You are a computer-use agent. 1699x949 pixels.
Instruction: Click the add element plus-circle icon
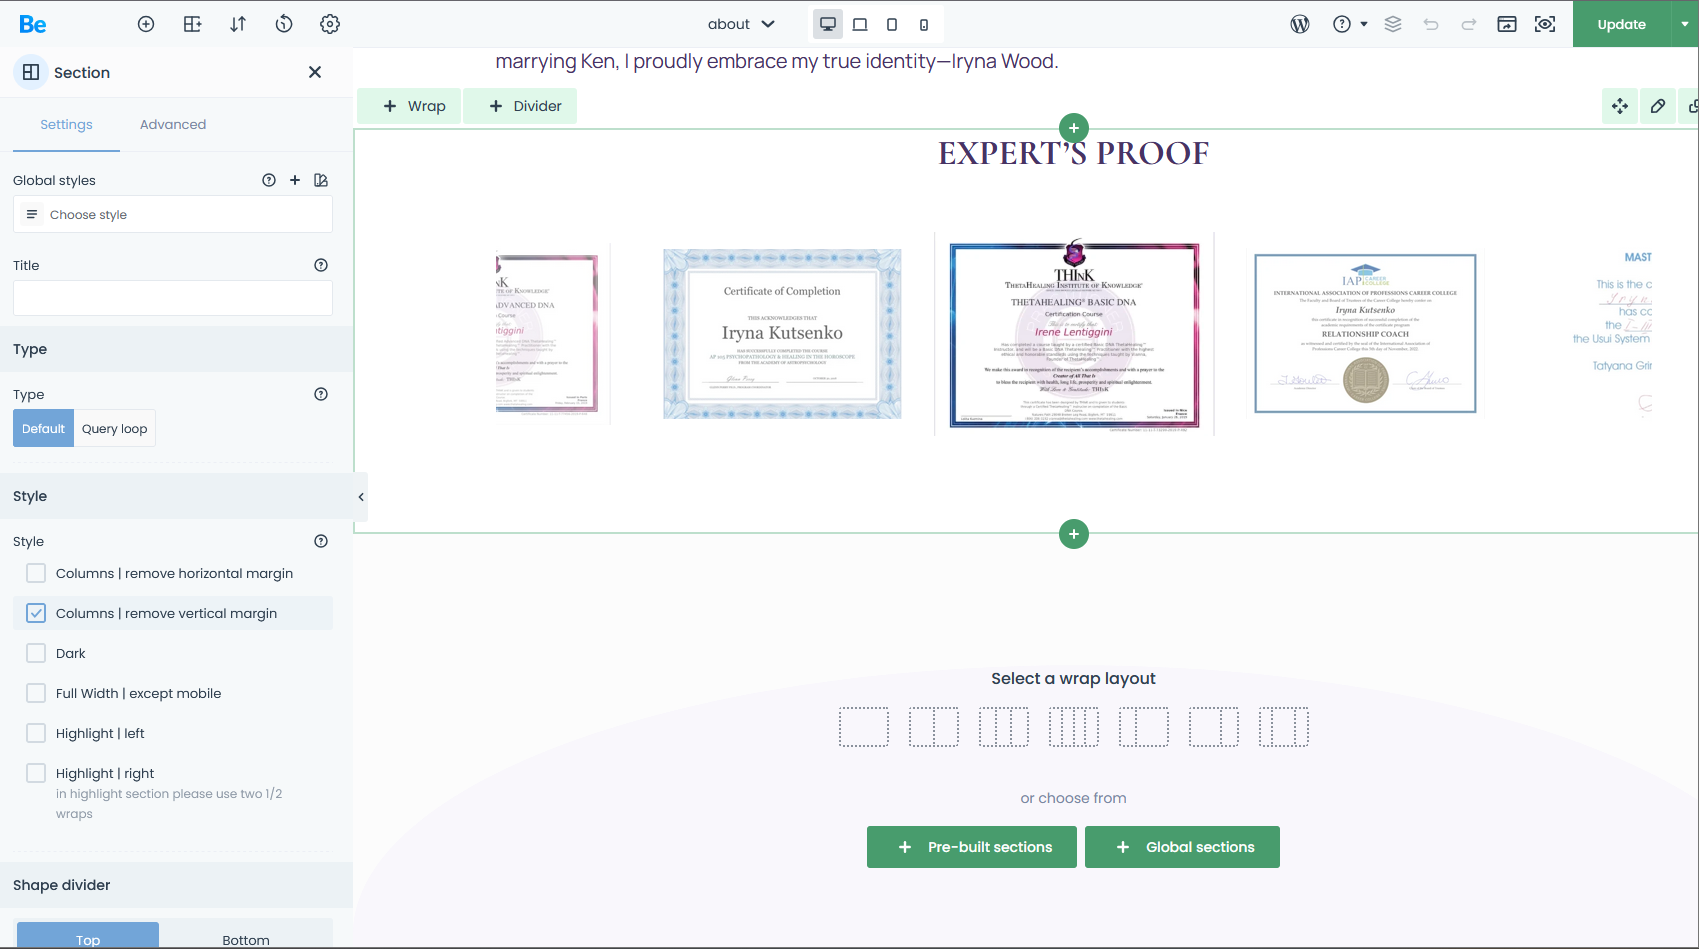pos(146,24)
